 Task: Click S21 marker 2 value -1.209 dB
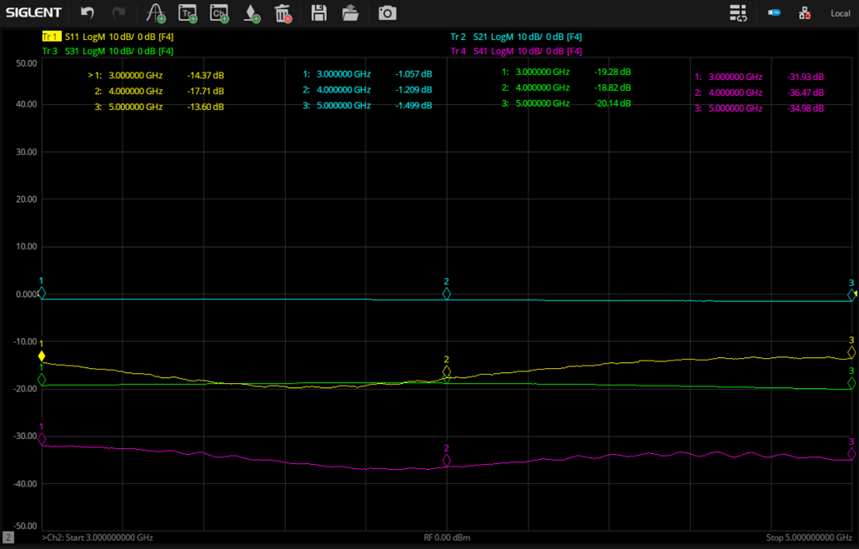(x=414, y=89)
